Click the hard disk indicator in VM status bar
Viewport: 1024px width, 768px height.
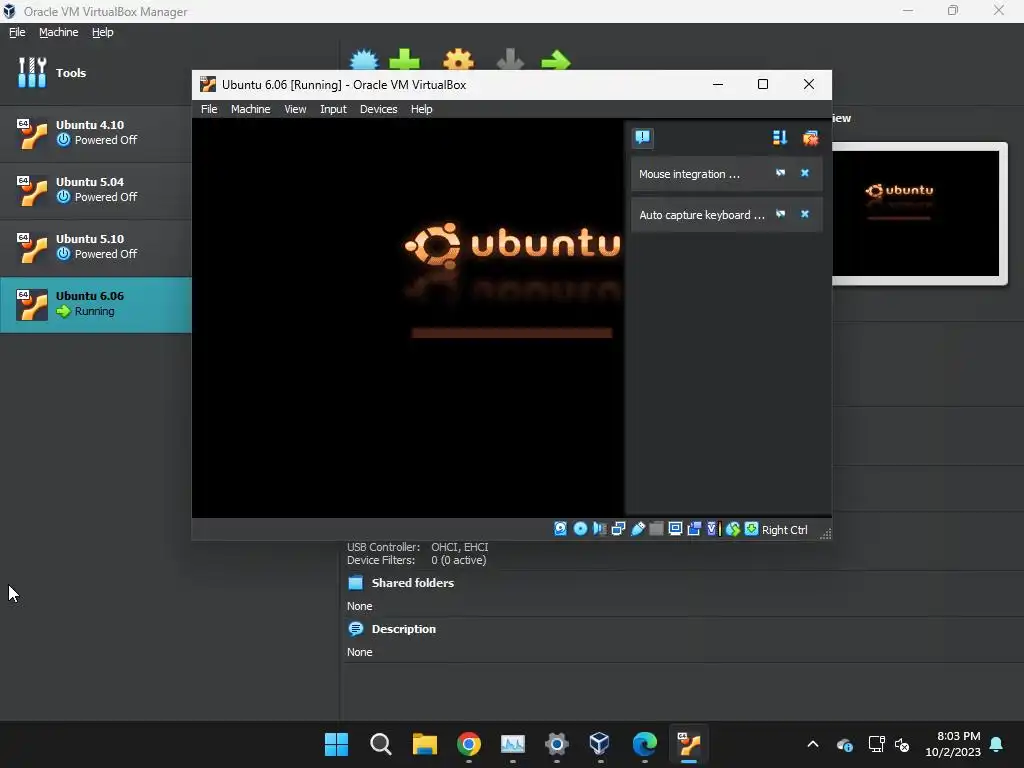click(x=560, y=529)
